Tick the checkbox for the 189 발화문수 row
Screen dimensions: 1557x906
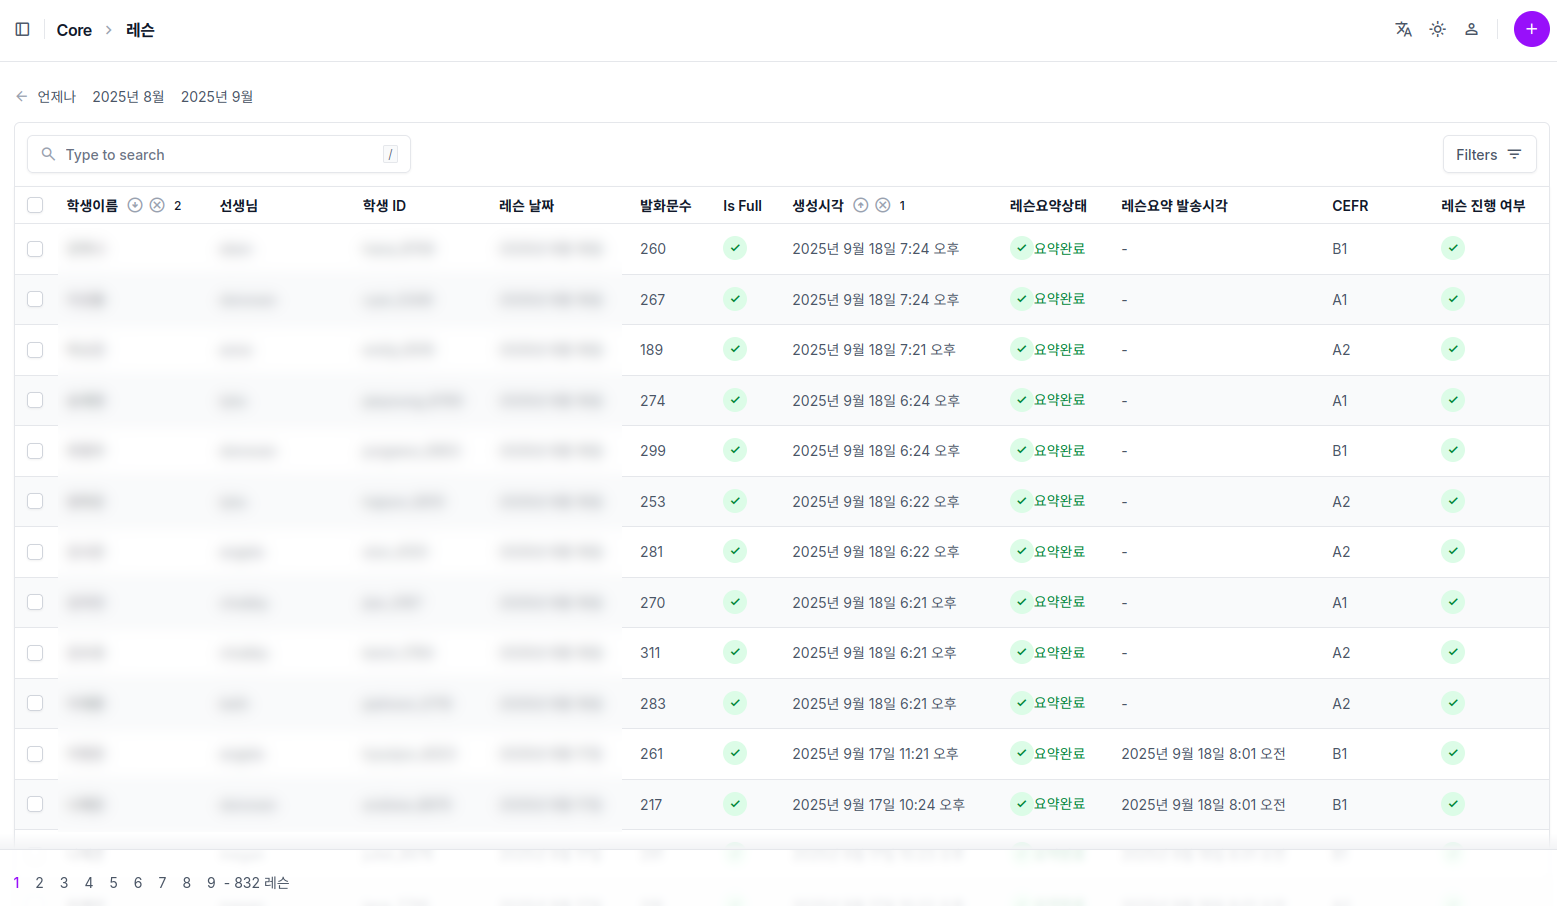pos(35,350)
